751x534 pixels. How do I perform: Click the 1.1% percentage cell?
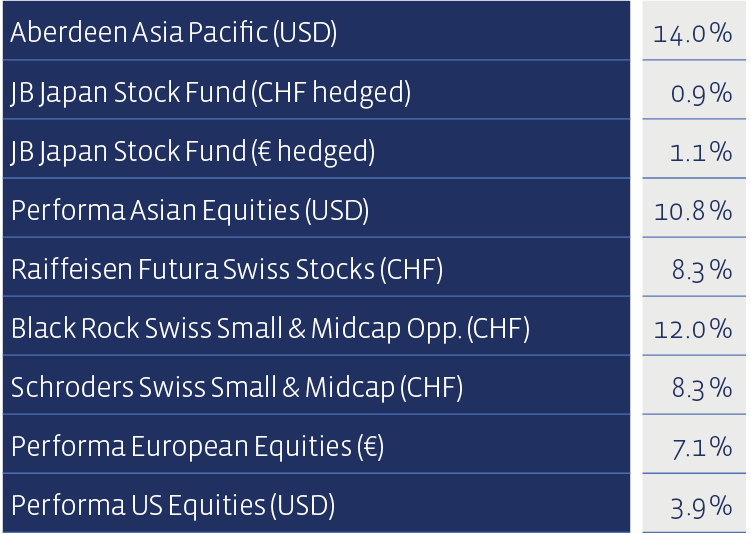click(x=694, y=148)
